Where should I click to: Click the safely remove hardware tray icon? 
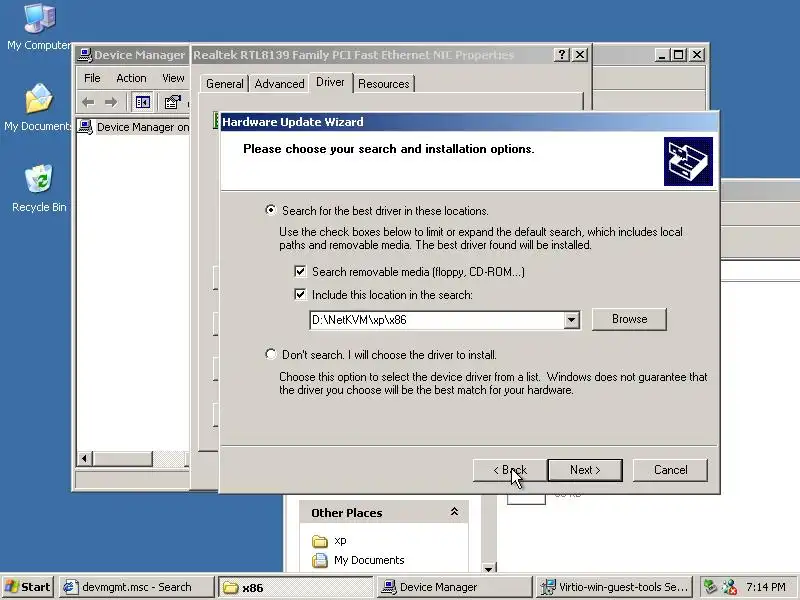pyautogui.click(x=710, y=587)
